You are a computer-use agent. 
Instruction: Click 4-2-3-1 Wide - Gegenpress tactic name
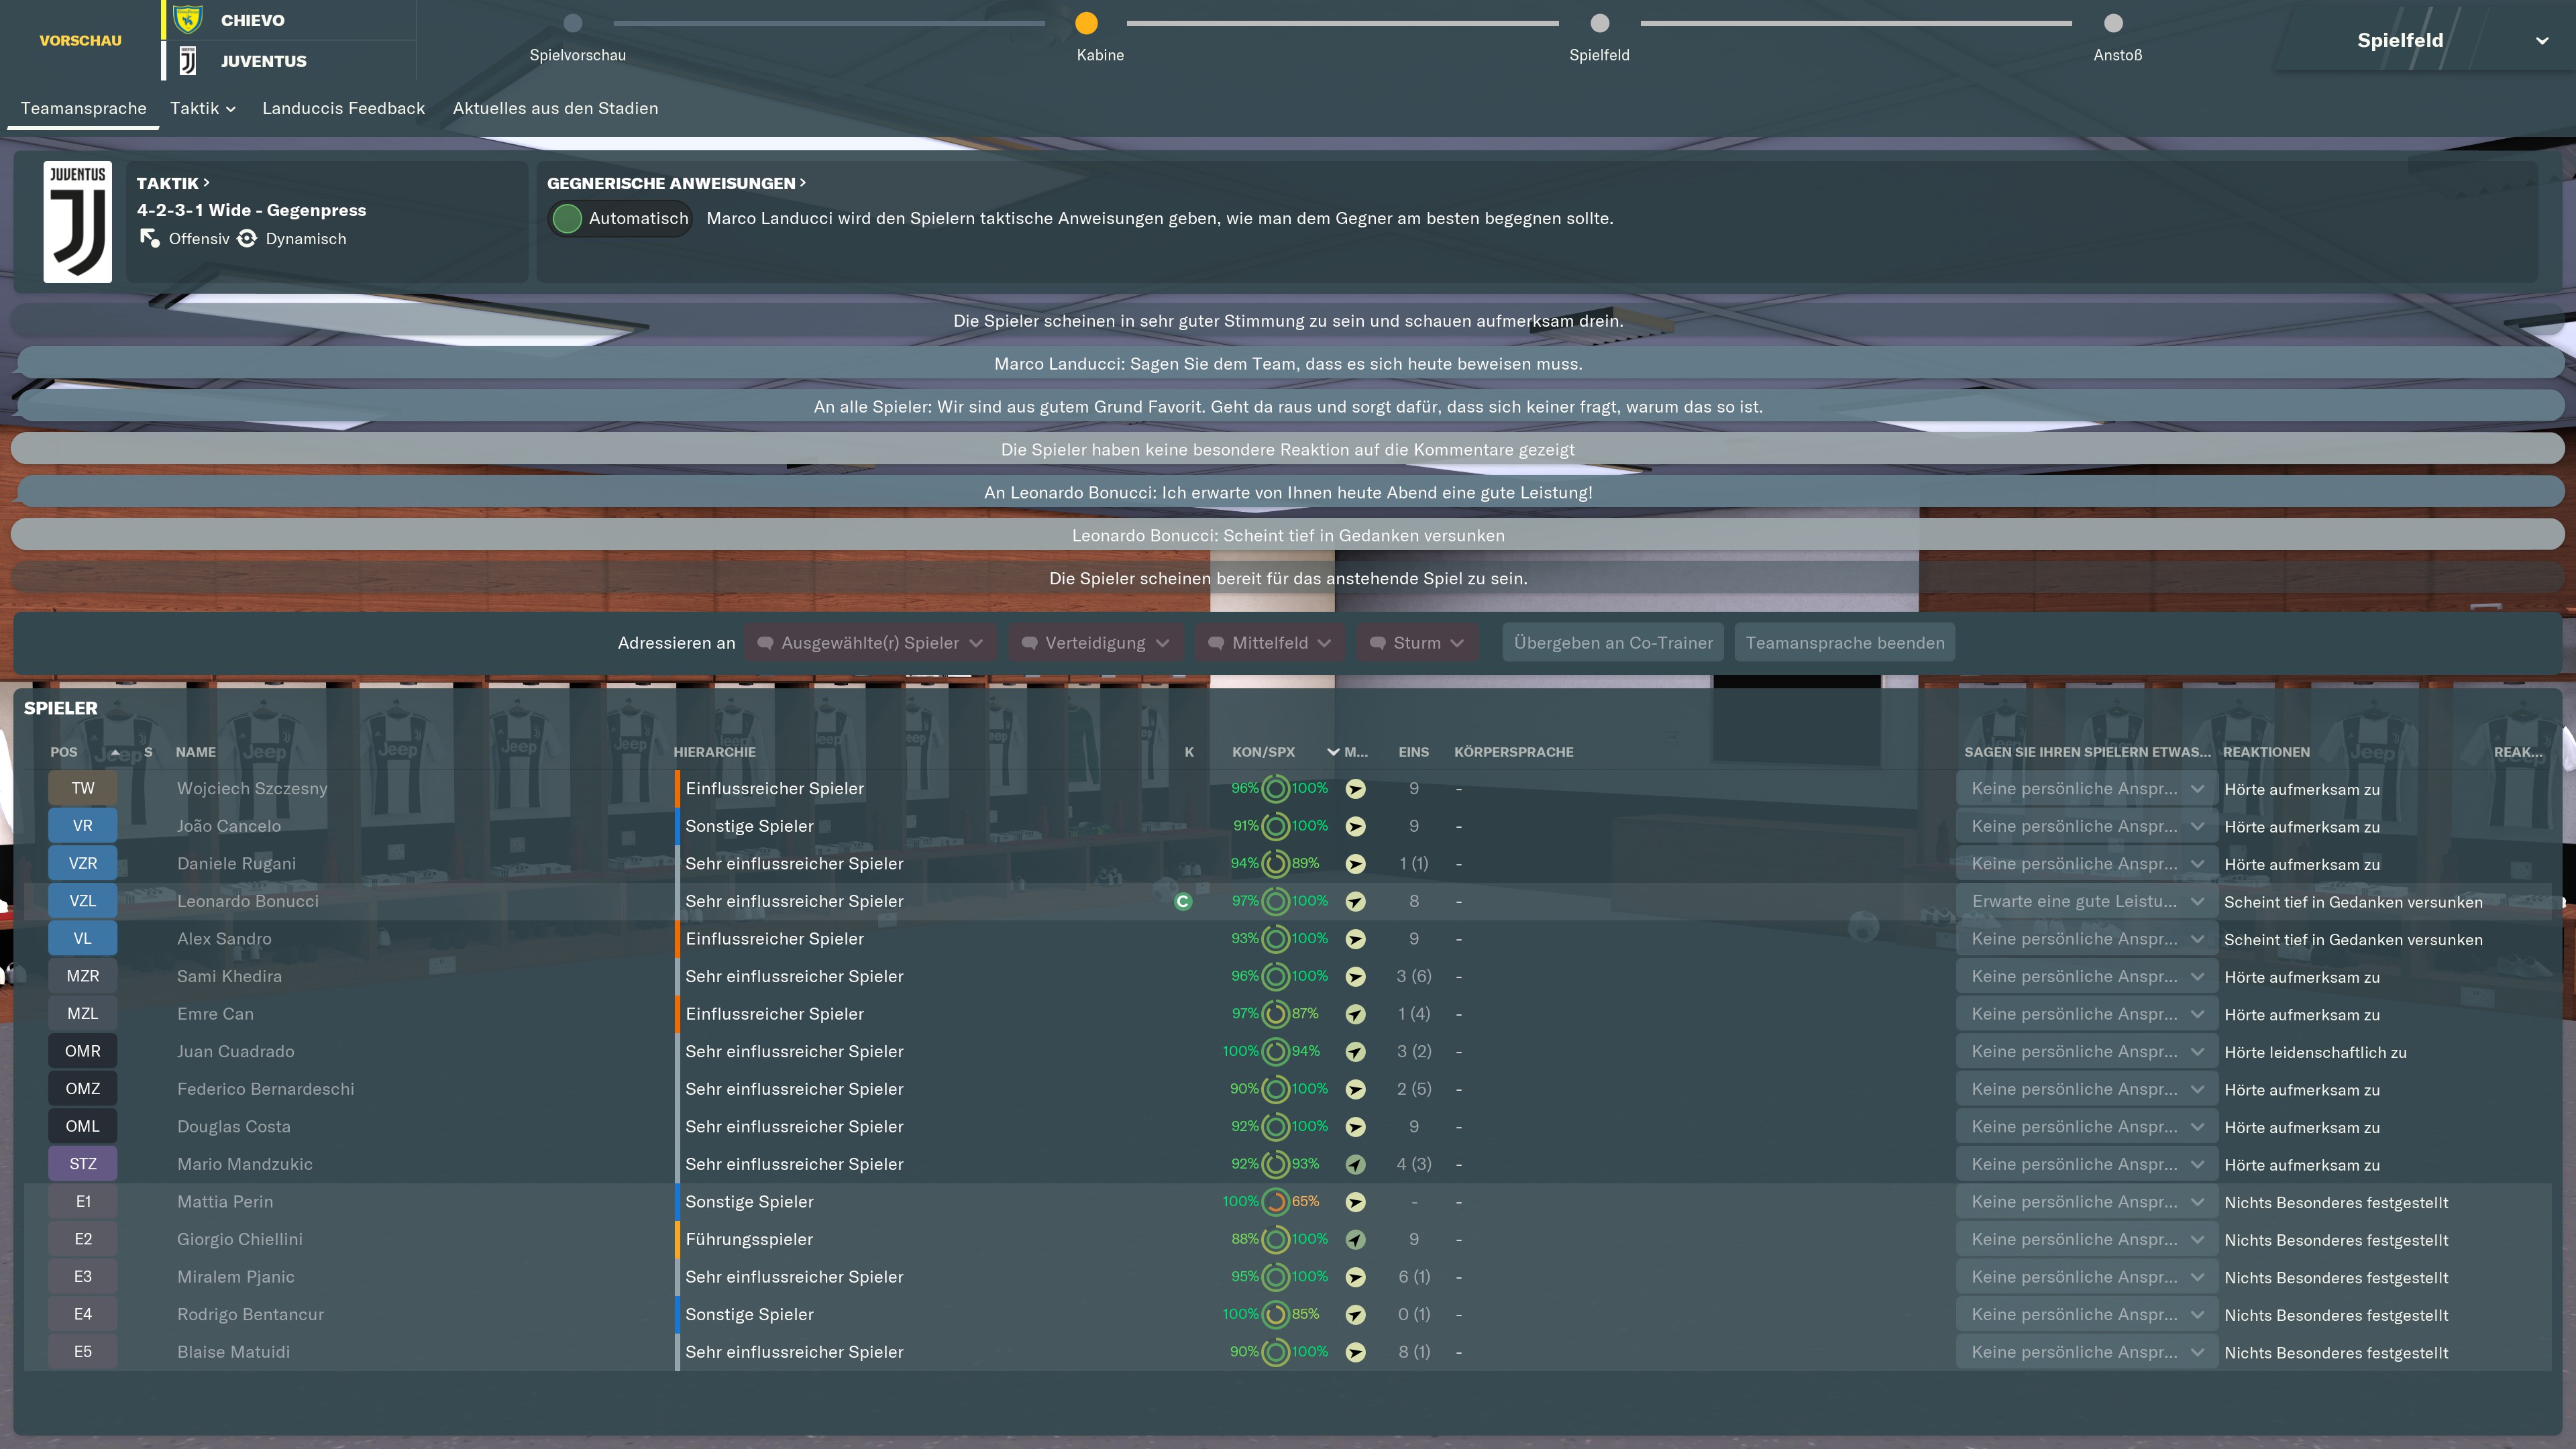pos(251,210)
